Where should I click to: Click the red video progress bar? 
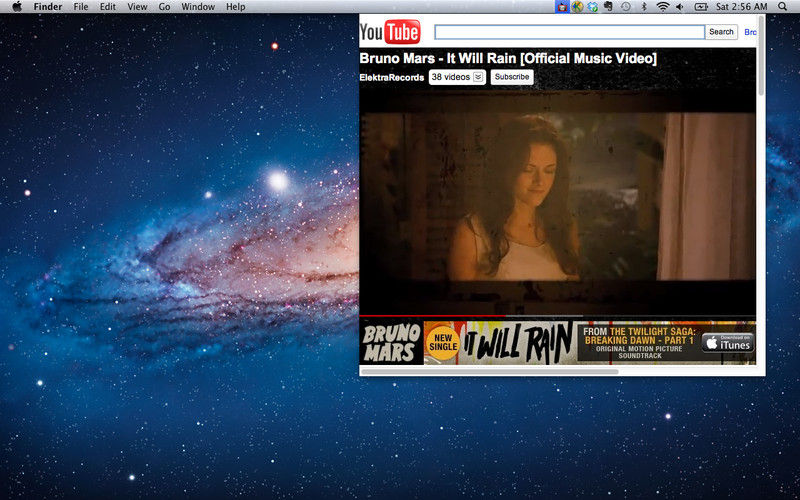tap(433, 316)
